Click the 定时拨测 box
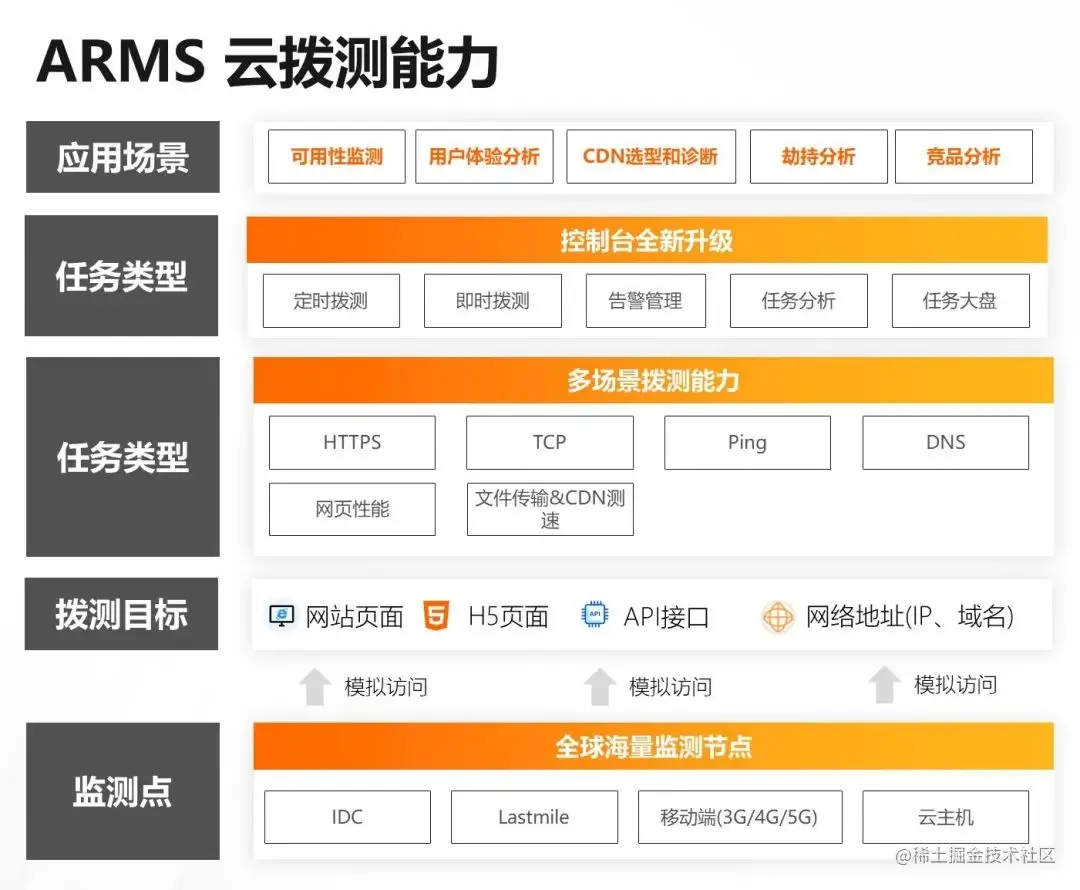This screenshot has height=890, width=1080. click(x=331, y=301)
